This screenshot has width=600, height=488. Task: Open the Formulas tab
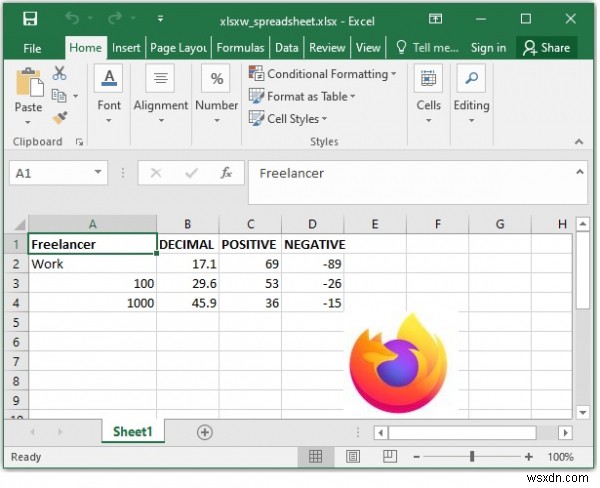point(240,48)
